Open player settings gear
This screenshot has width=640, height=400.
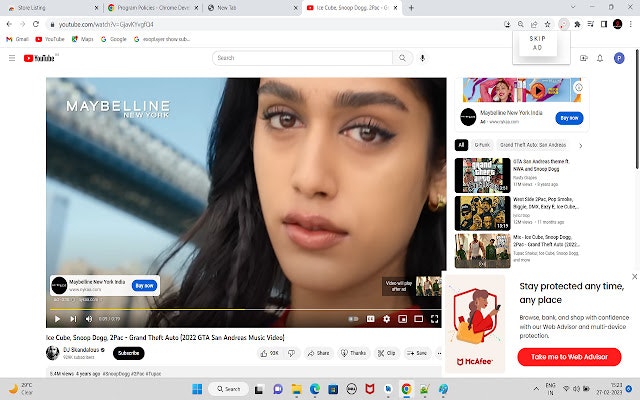point(386,319)
